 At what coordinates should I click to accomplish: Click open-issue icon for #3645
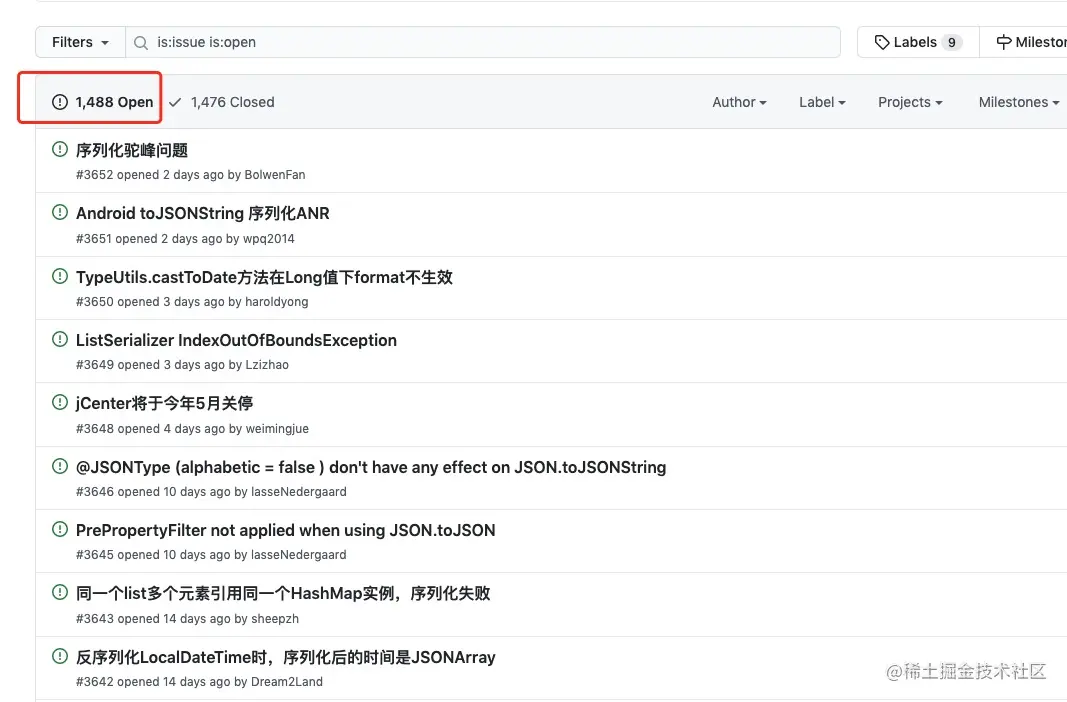point(60,529)
